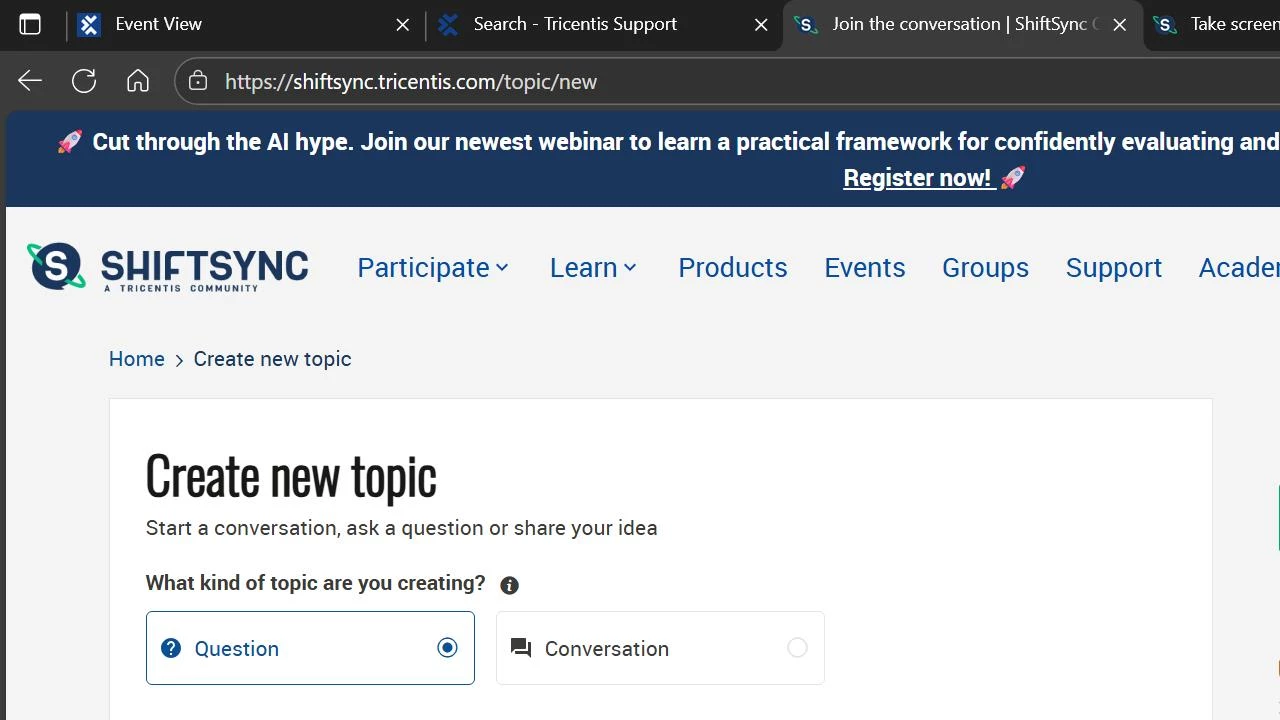The height and width of the screenshot is (720, 1280).
Task: Click the question mark icon in Question card
Action: [171, 648]
